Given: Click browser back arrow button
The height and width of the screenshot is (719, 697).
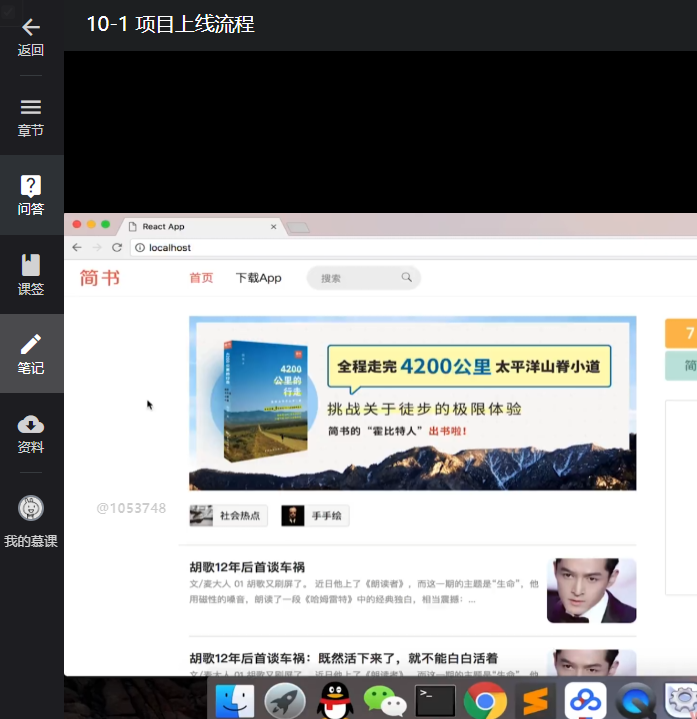Looking at the screenshot, I should pos(77,248).
